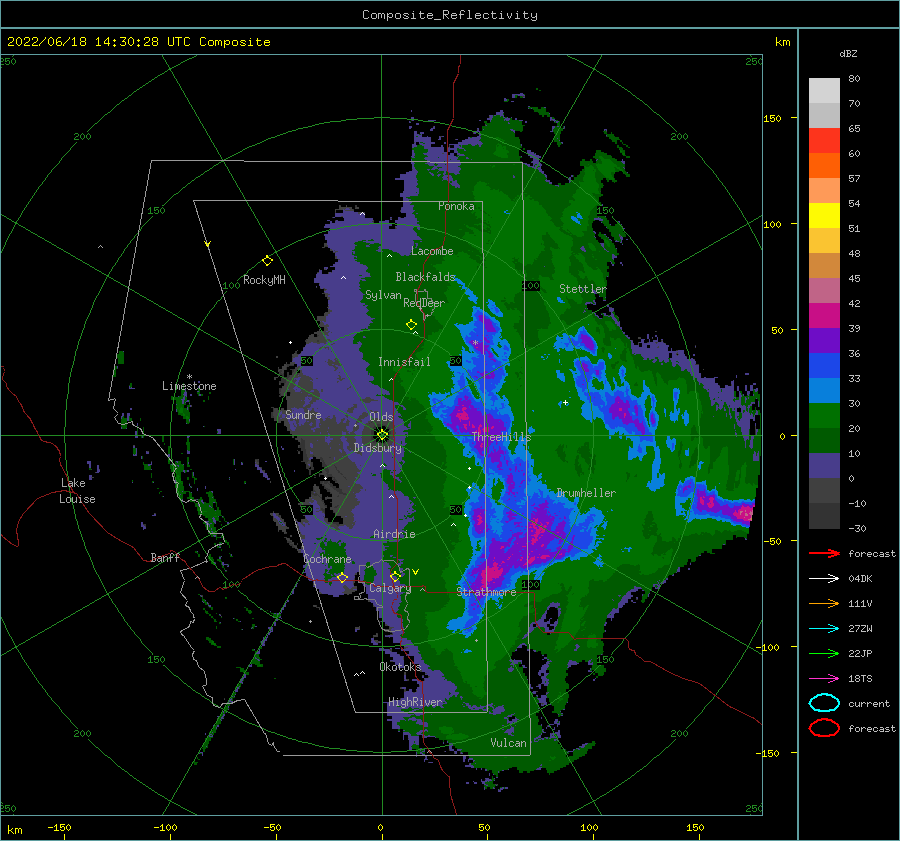Click the magenta 39 dBZ color swatch
This screenshot has width=900, height=841.
(x=824, y=316)
